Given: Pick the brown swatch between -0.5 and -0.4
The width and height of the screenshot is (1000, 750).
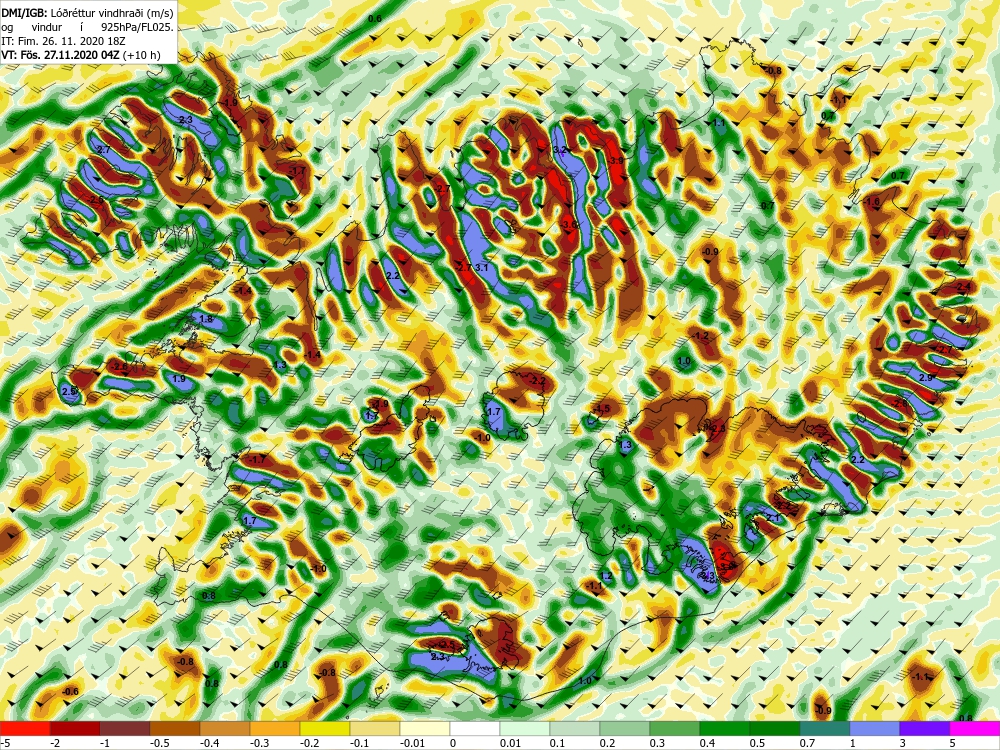Looking at the screenshot, I should pyautogui.click(x=175, y=728).
